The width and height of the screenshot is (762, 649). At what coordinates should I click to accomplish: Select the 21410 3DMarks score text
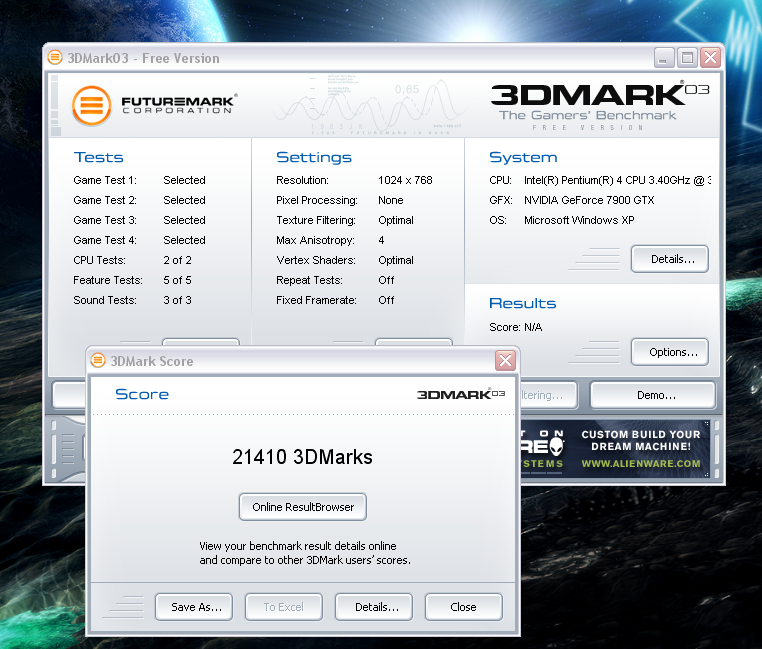302,457
